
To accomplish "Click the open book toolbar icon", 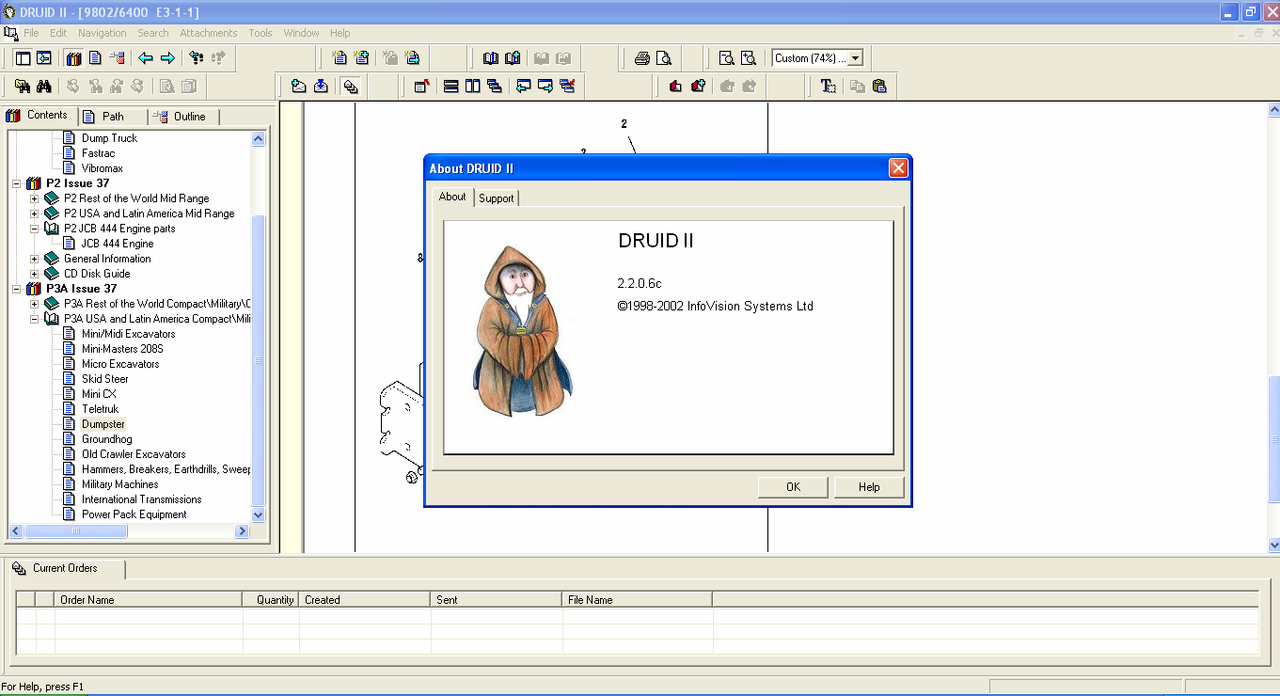I will (490, 58).
